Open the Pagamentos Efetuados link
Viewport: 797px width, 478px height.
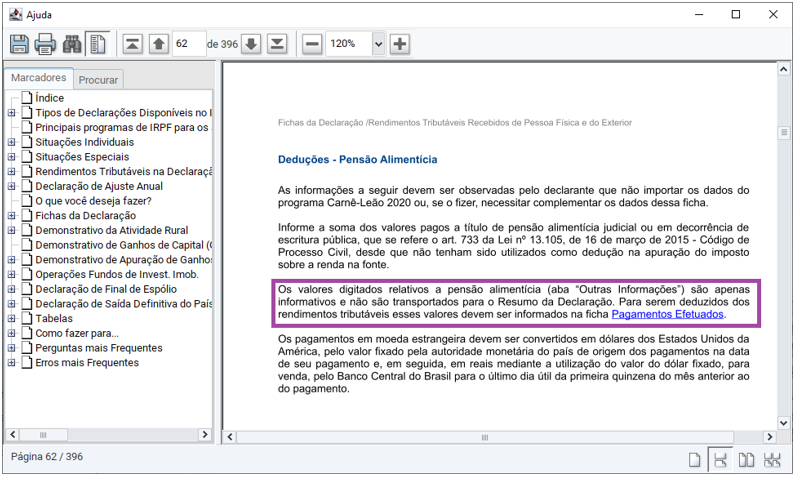tap(667, 315)
